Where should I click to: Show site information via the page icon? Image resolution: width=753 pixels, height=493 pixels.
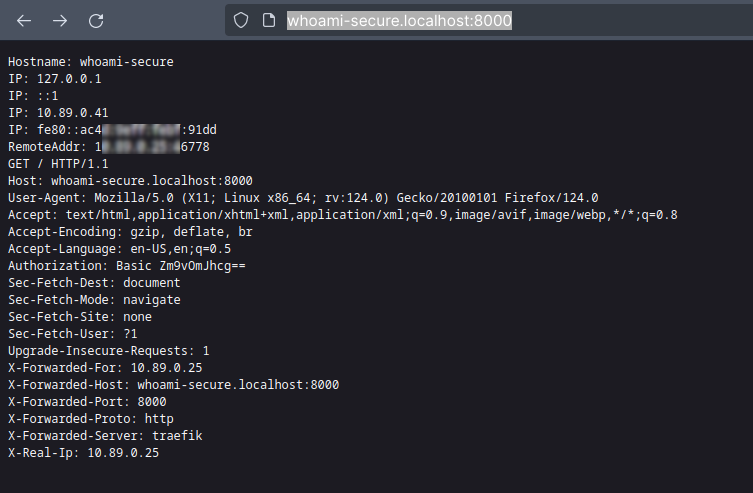tap(268, 20)
